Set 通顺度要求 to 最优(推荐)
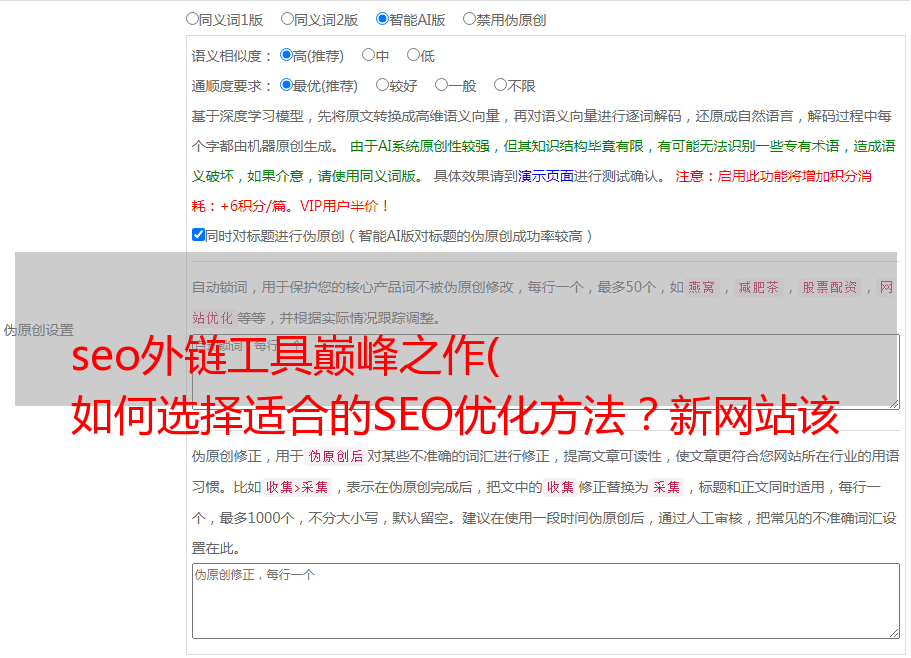911x658 pixels. [286, 85]
